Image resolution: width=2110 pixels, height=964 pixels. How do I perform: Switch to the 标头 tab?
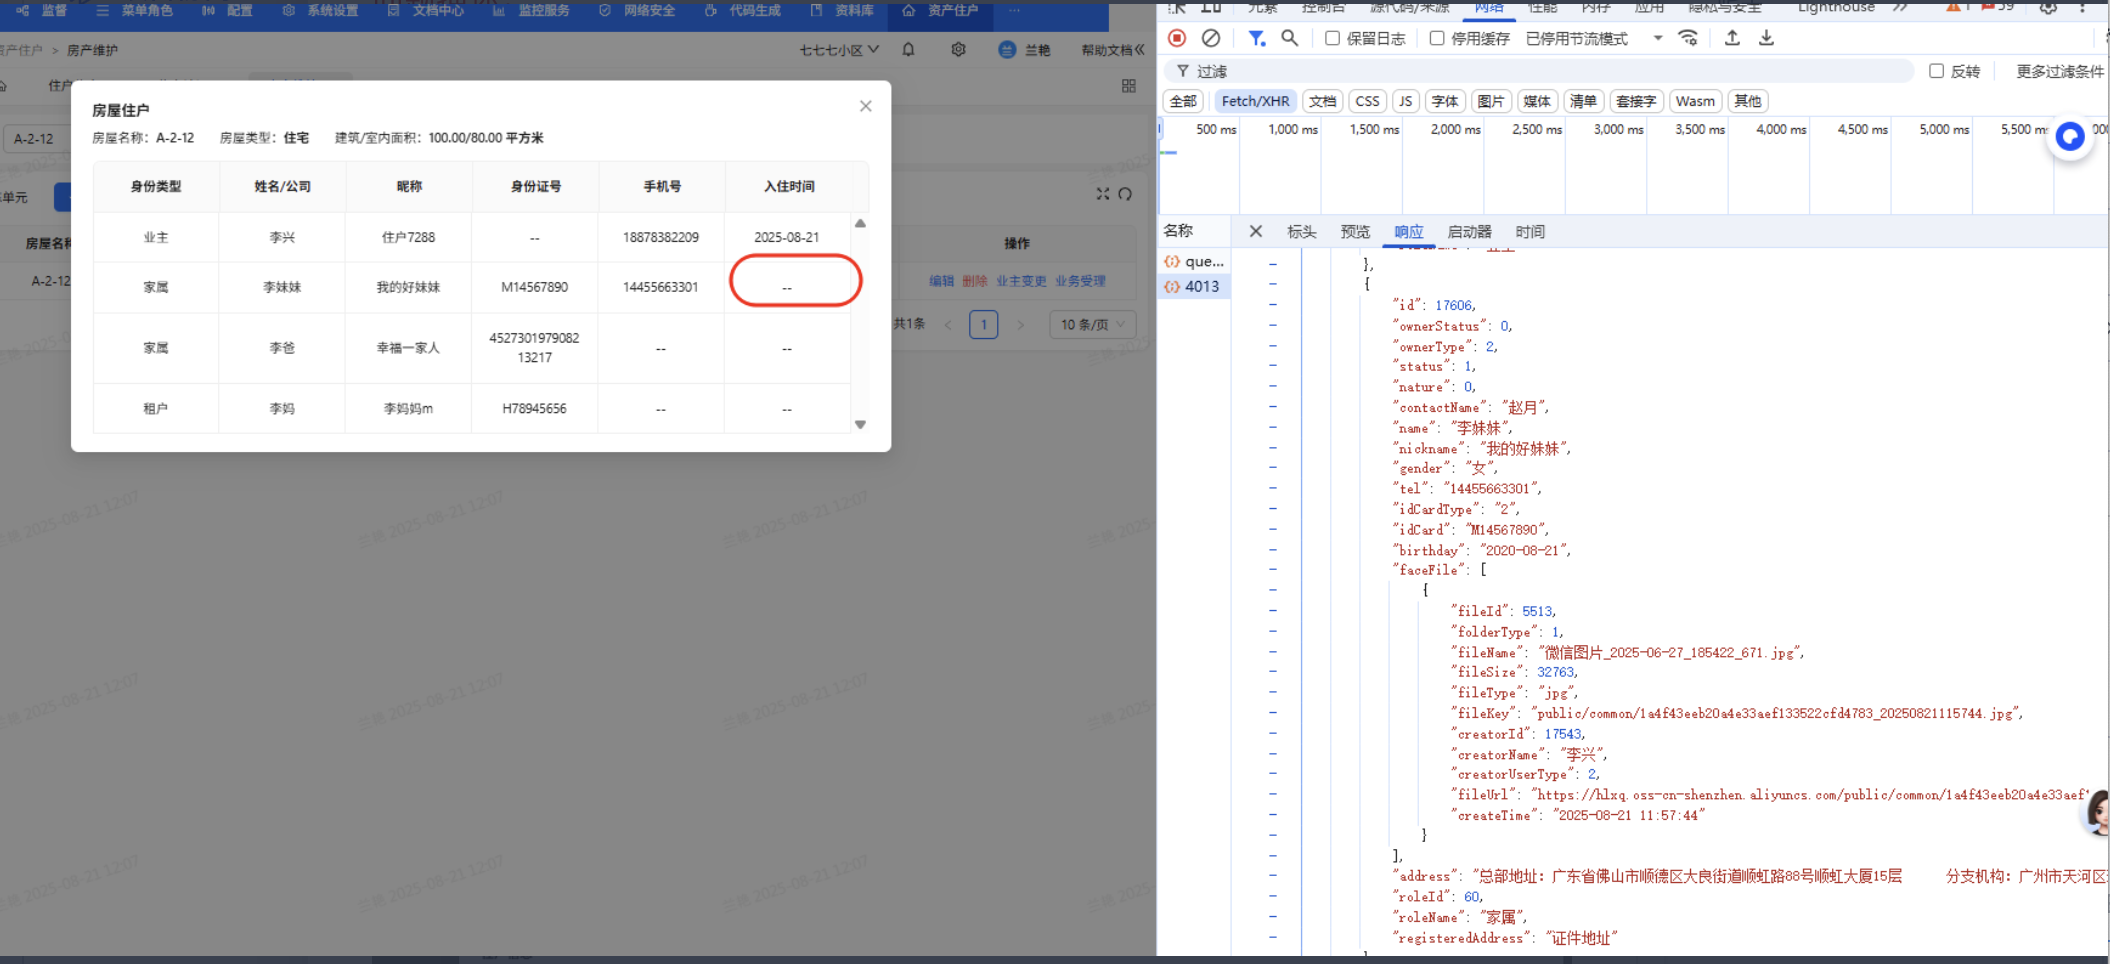click(x=1301, y=232)
